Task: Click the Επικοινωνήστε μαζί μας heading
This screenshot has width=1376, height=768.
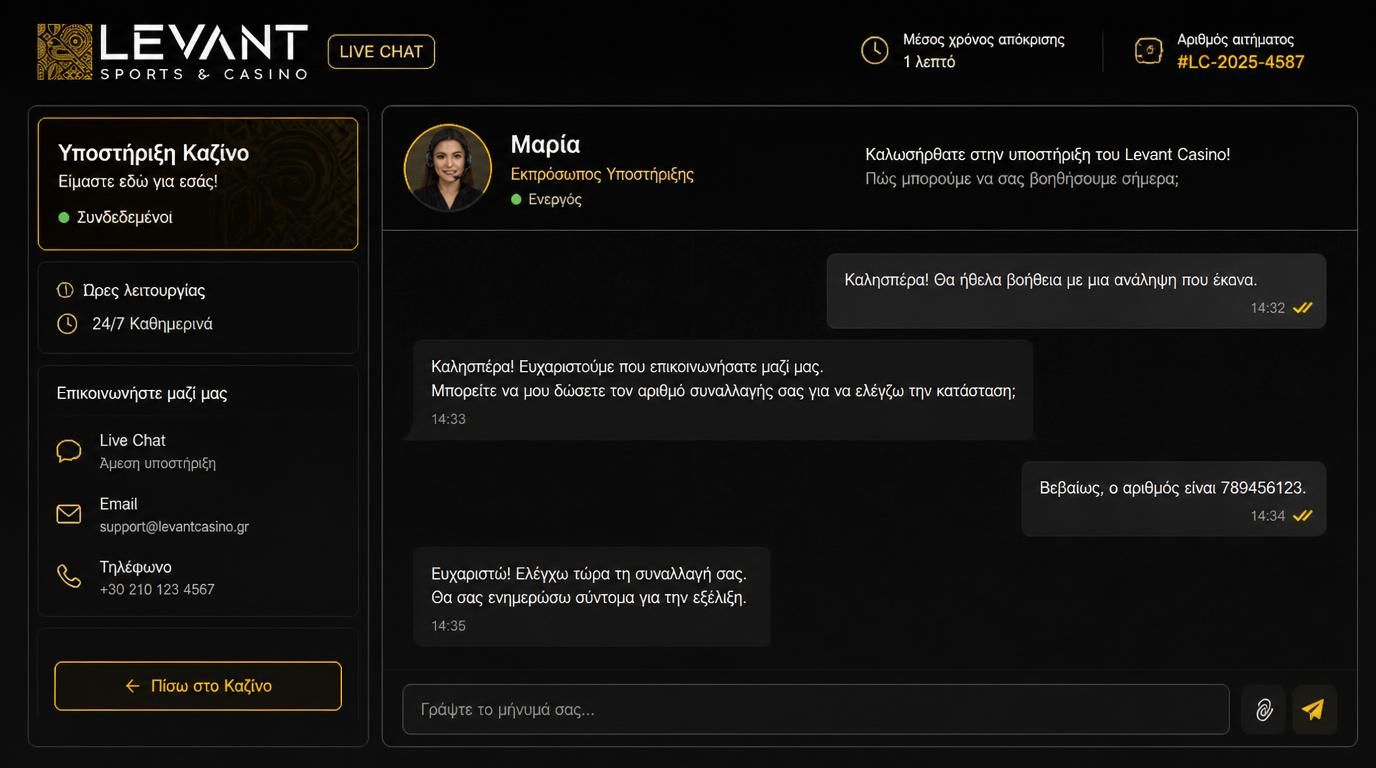Action: (142, 393)
